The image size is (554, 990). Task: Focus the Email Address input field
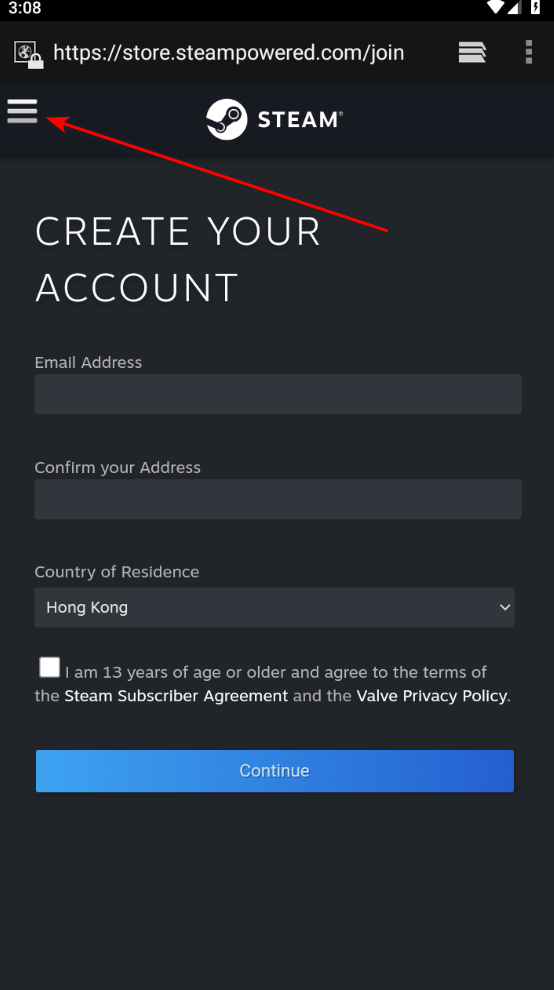pyautogui.click(x=278, y=394)
